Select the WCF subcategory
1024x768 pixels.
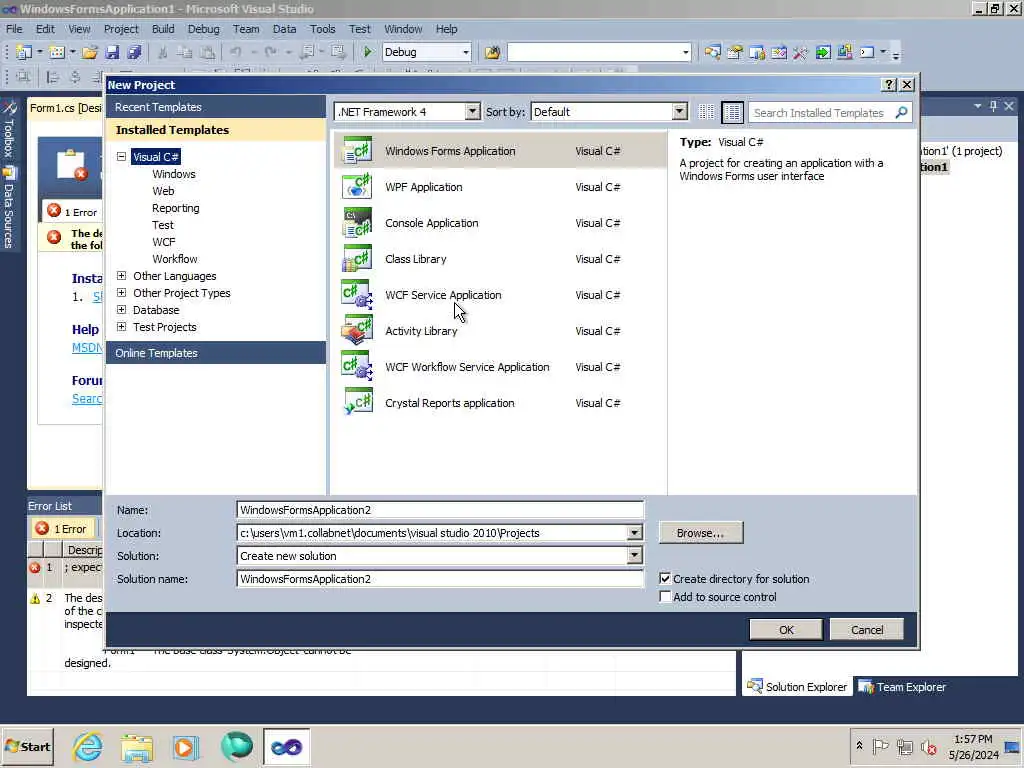(164, 242)
